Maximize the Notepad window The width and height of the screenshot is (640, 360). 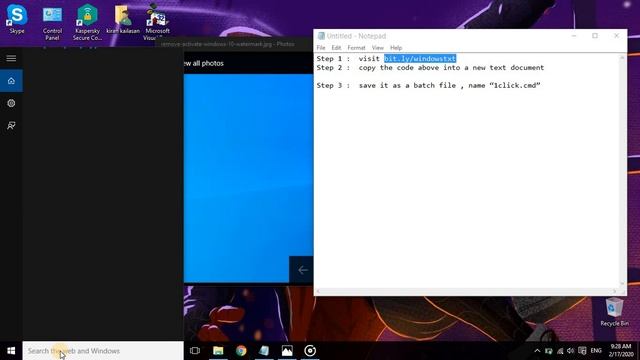(x=595, y=36)
